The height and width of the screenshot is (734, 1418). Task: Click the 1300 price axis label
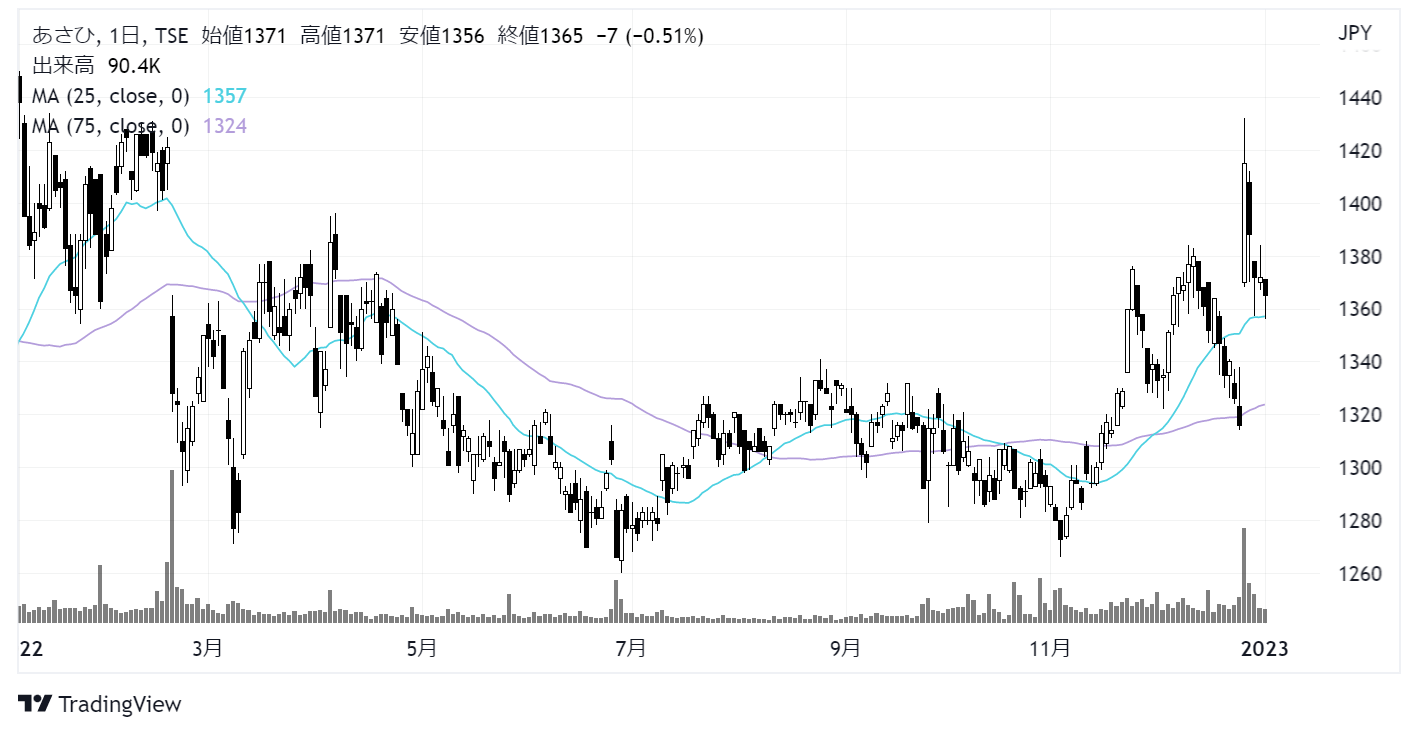click(x=1358, y=468)
